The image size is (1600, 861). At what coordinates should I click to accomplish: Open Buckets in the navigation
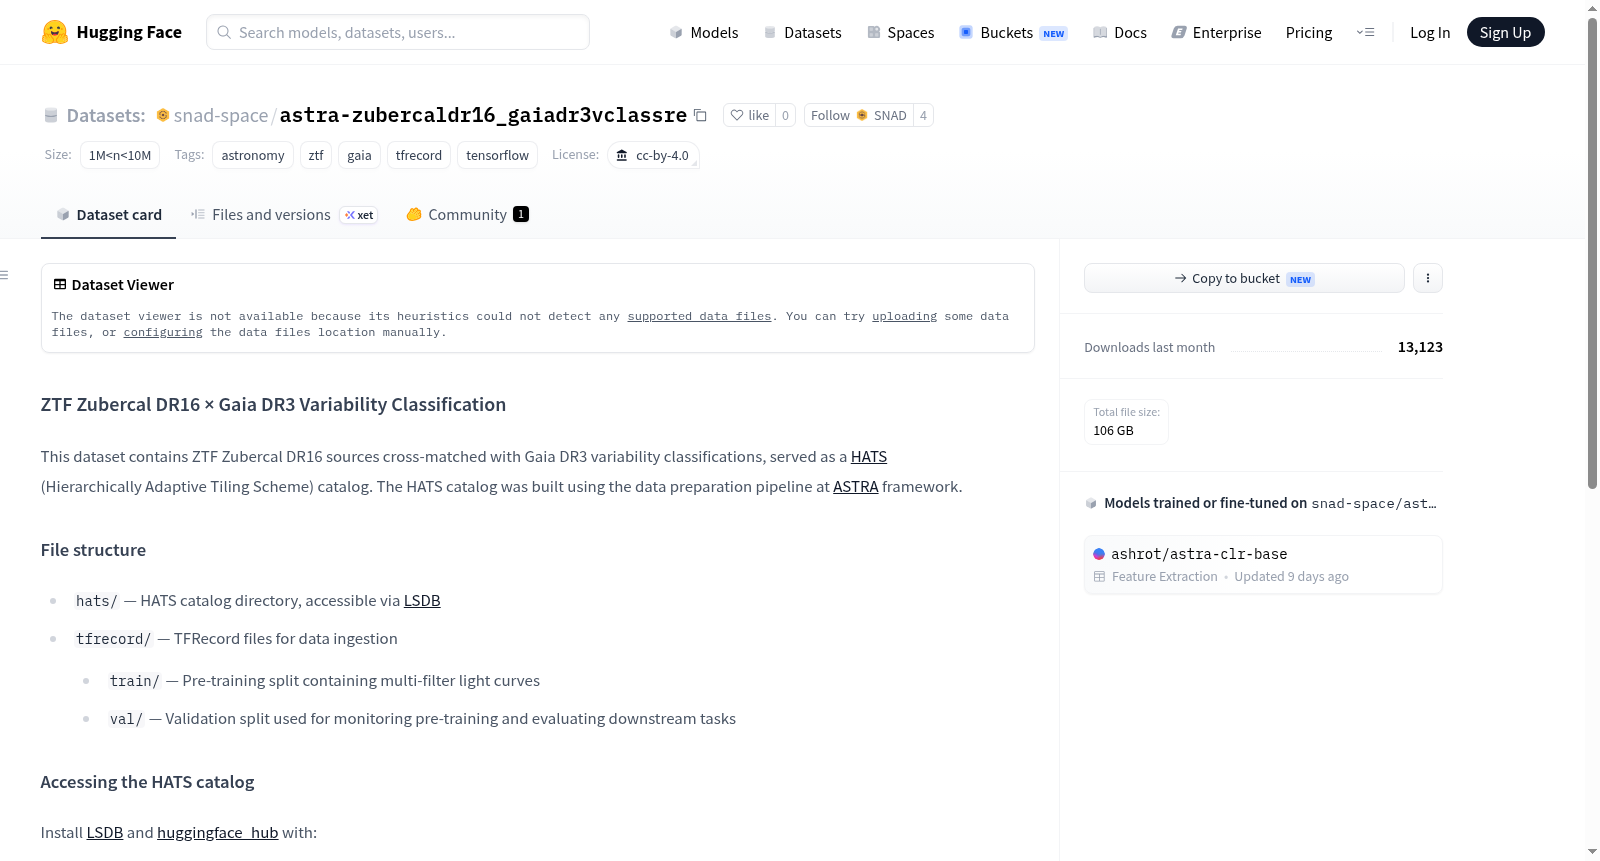[1013, 32]
